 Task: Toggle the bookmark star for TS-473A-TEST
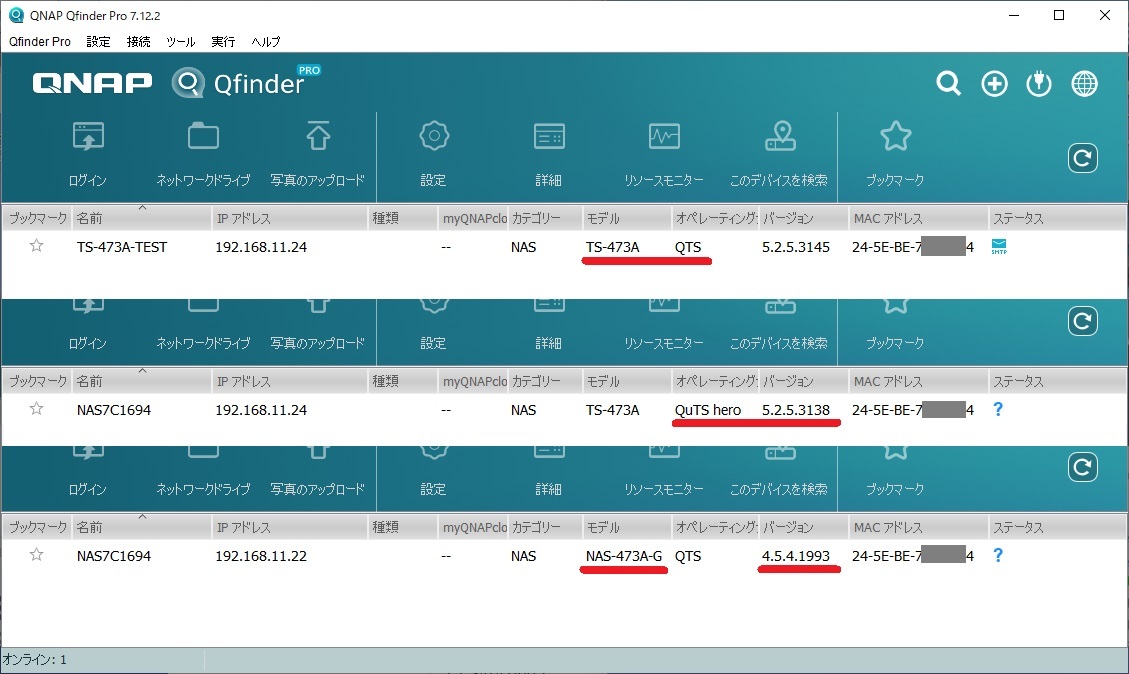click(x=37, y=246)
